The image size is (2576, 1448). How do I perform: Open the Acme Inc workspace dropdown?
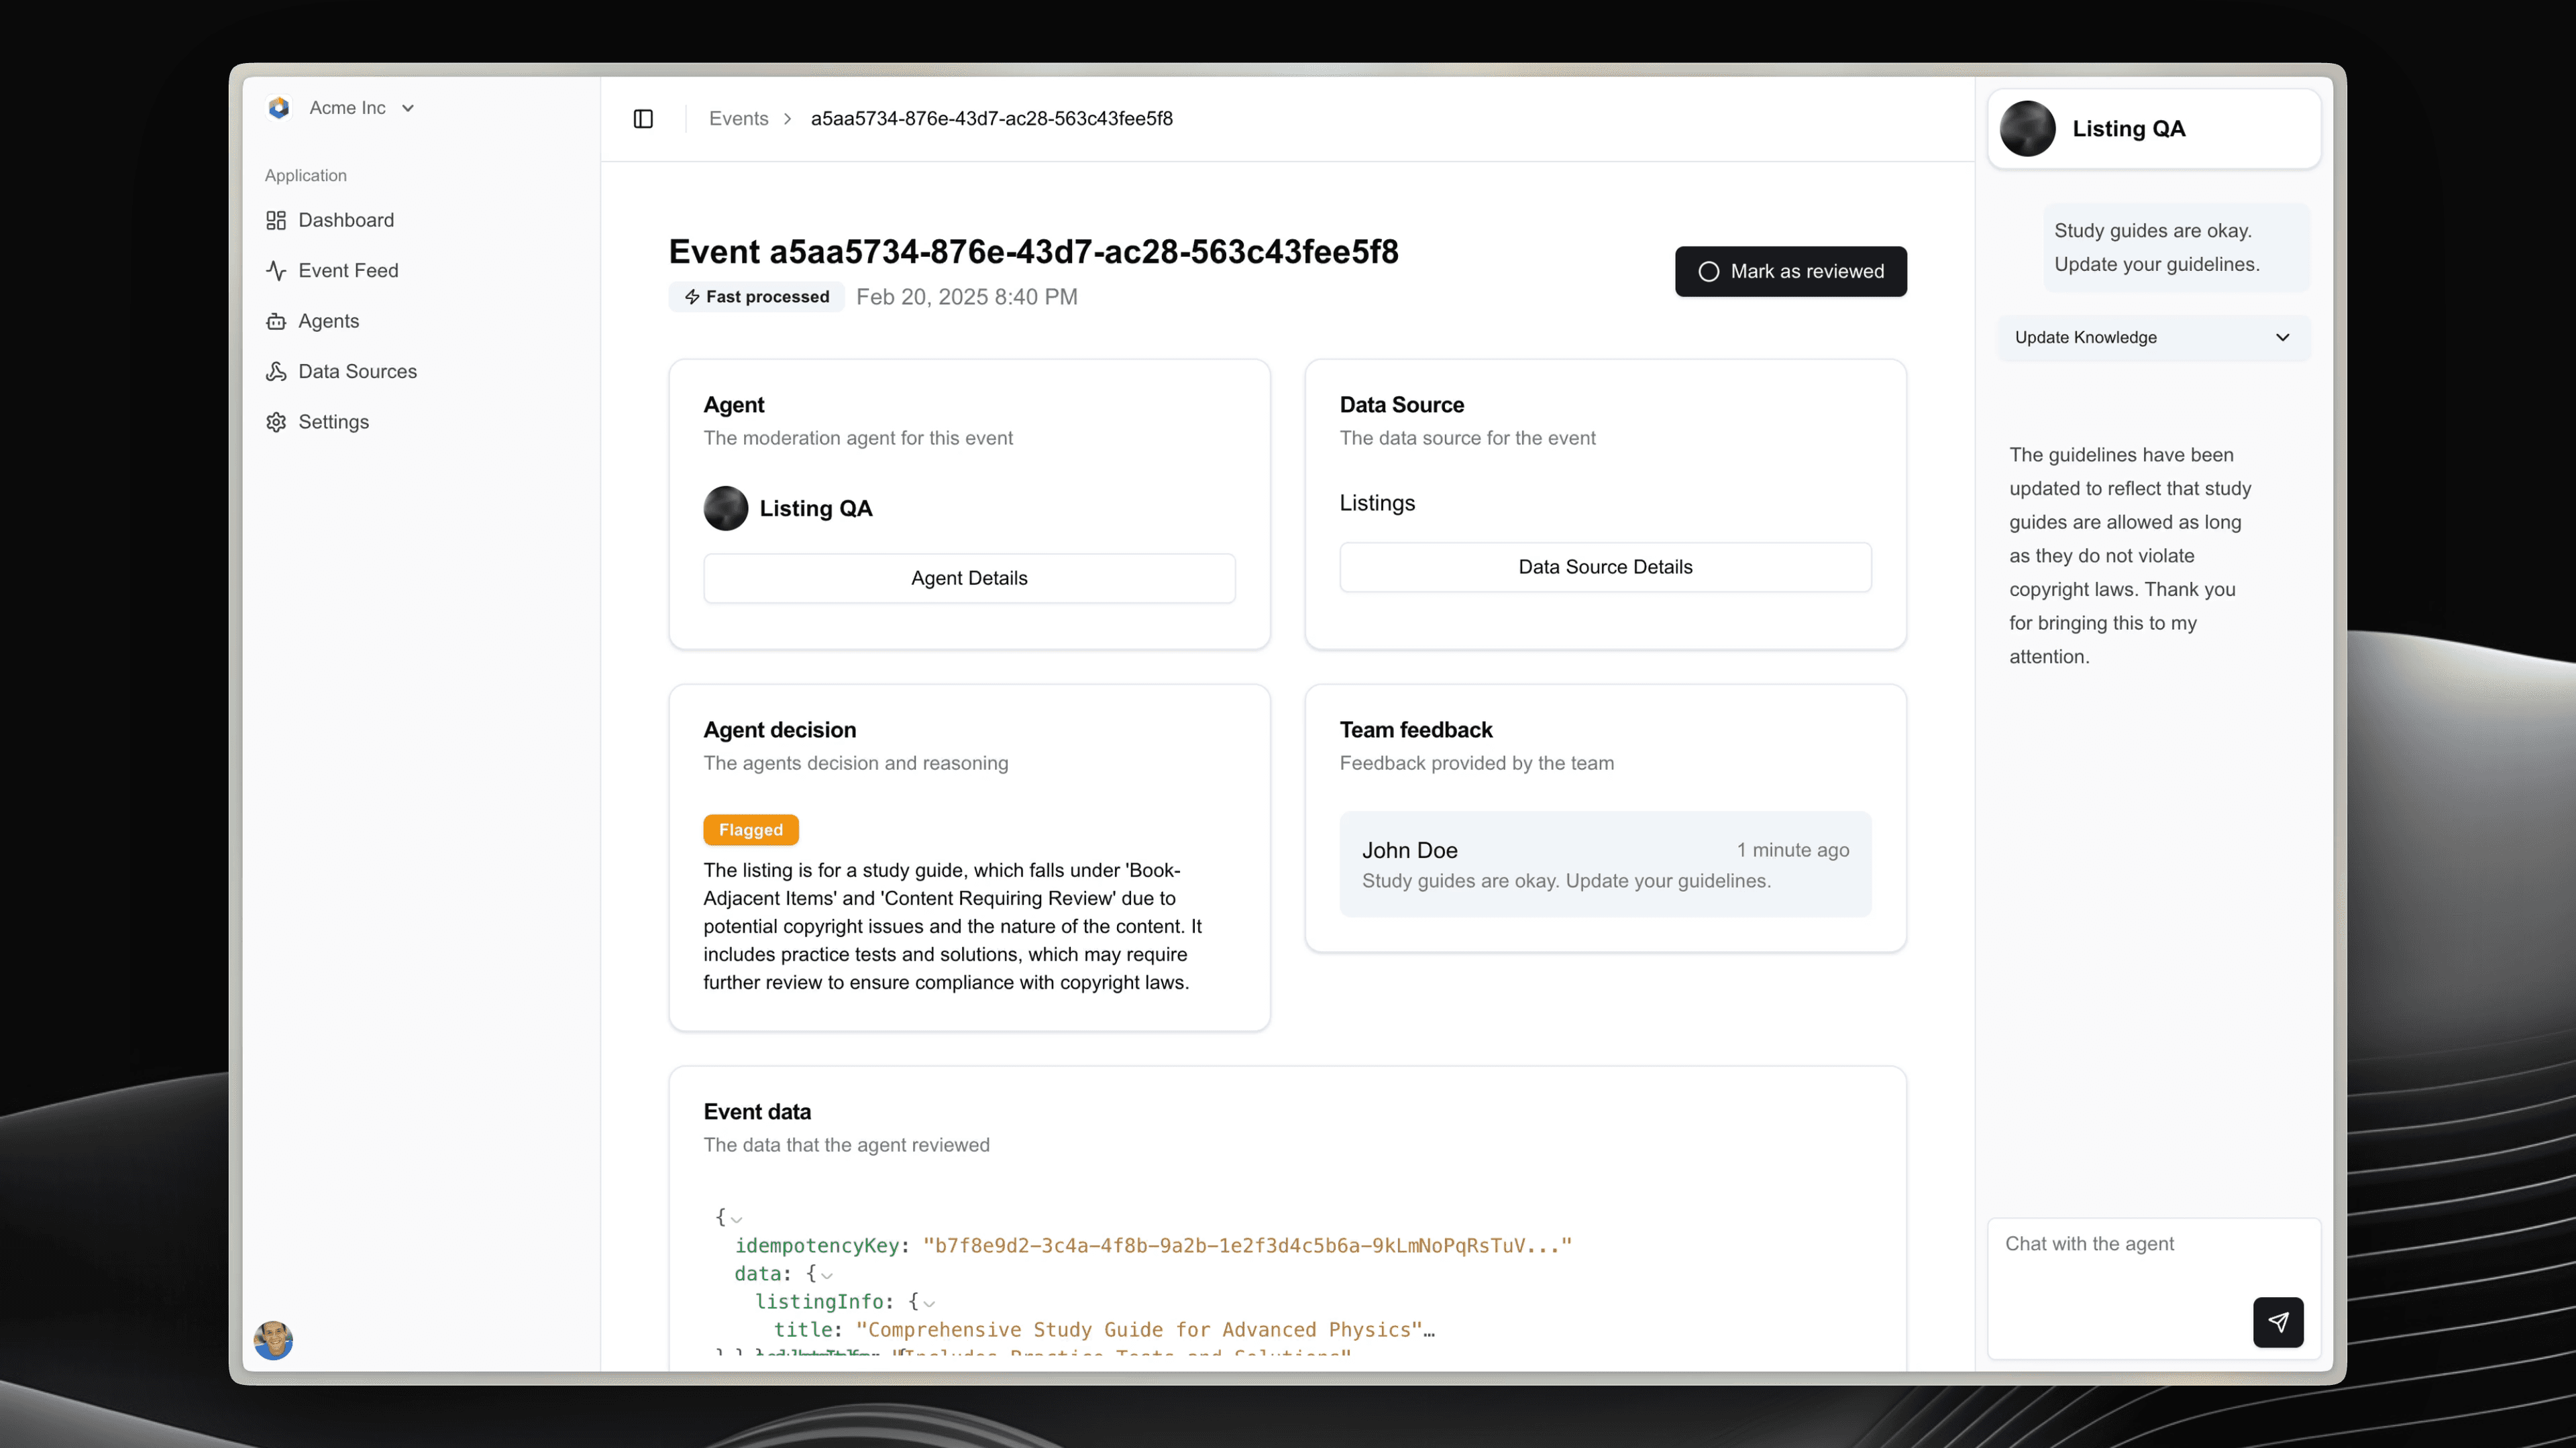click(408, 108)
